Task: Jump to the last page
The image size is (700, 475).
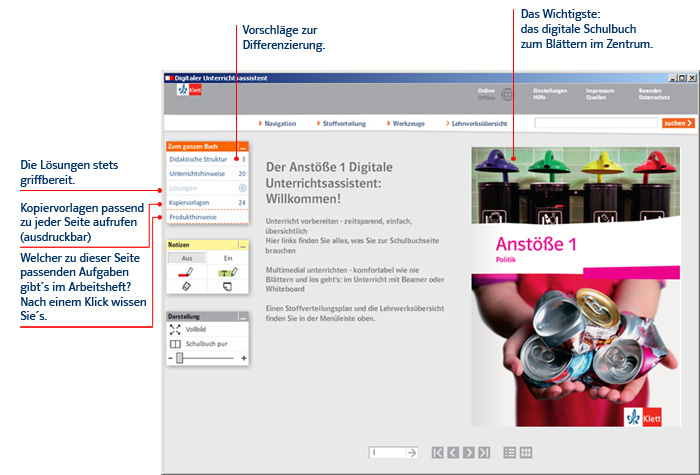Action: pyautogui.click(x=484, y=453)
